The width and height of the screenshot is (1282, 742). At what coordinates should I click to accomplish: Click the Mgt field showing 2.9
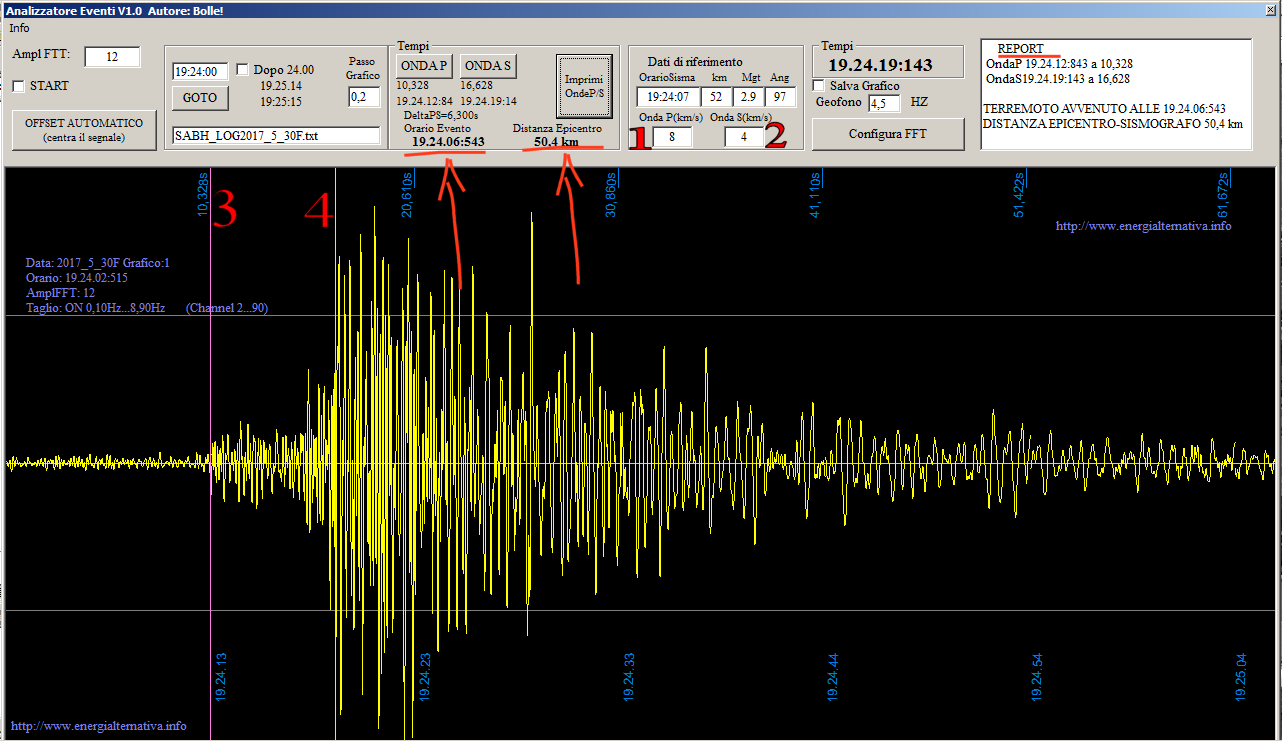(748, 97)
